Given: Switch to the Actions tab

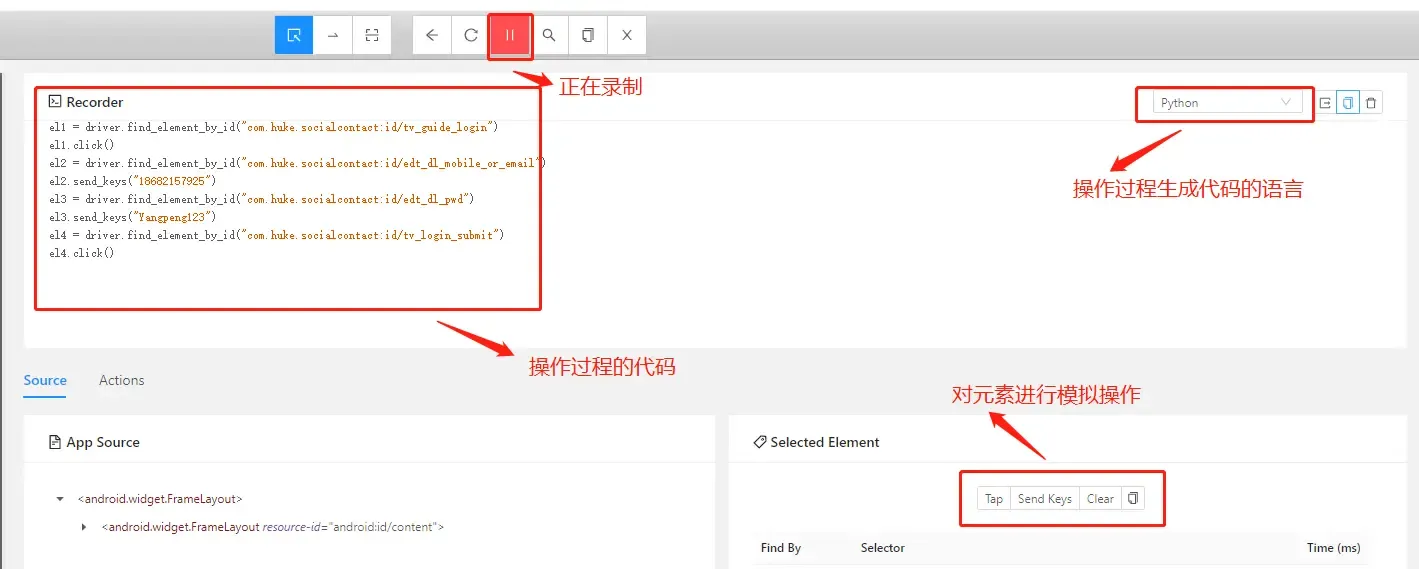Looking at the screenshot, I should pos(121,380).
